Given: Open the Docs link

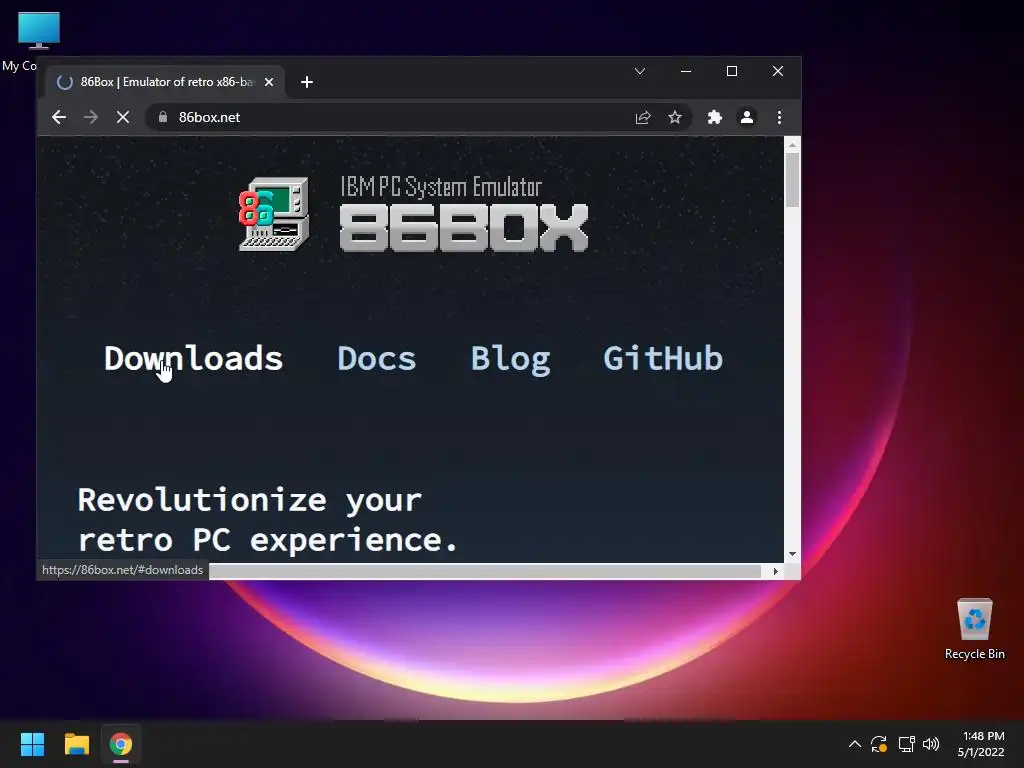Looking at the screenshot, I should (376, 359).
